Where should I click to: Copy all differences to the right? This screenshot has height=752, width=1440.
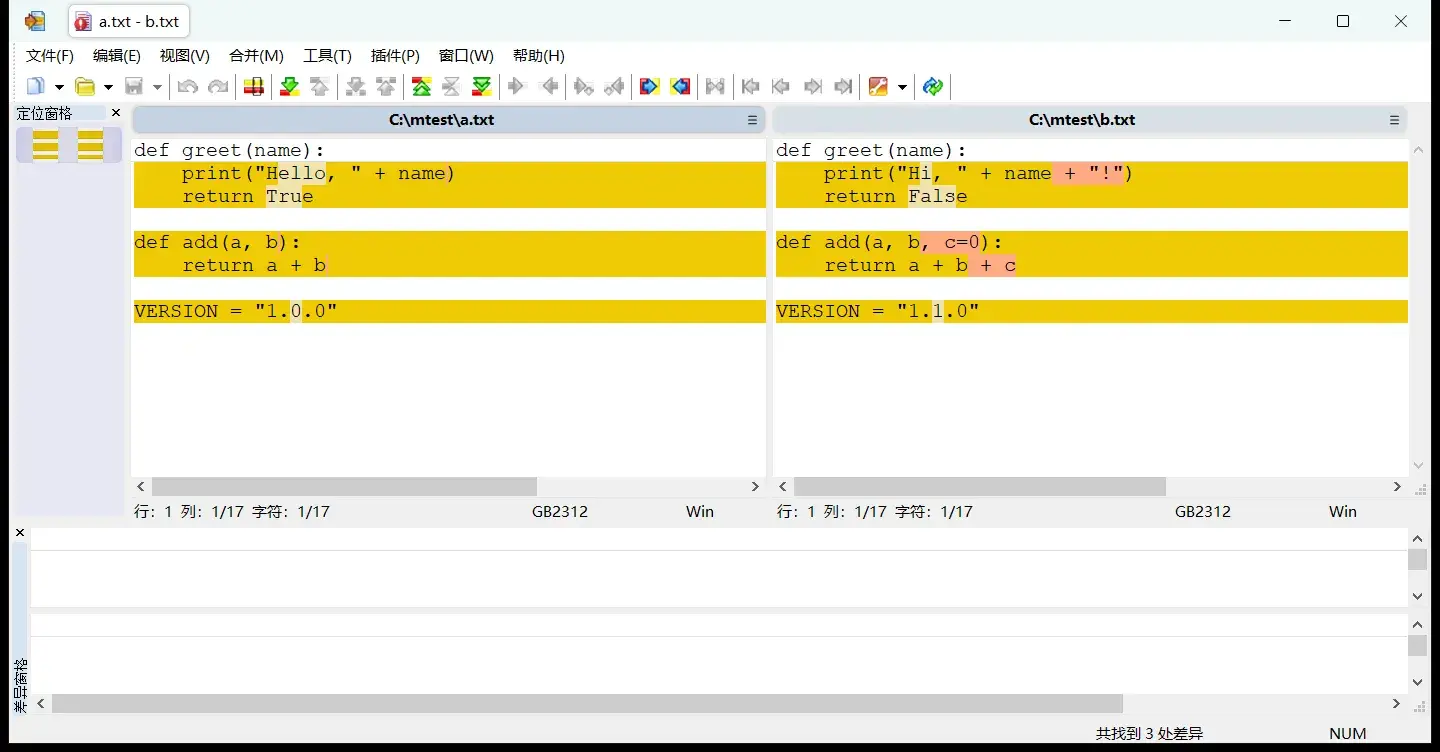(x=650, y=87)
